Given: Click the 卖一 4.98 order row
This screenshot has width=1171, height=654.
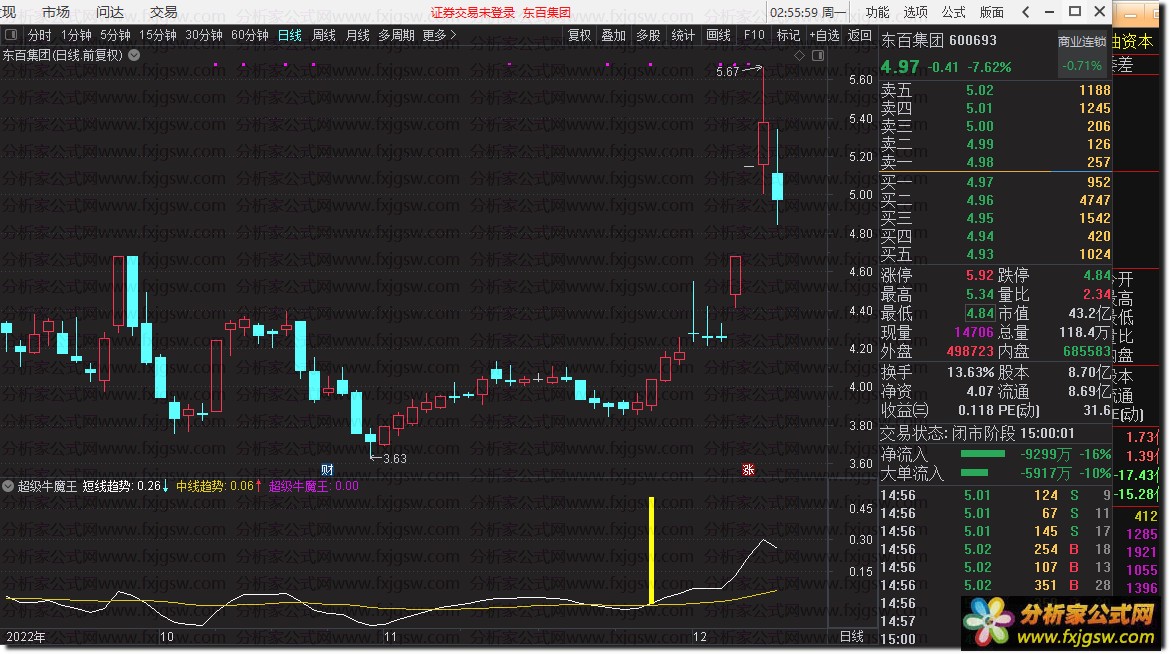Looking at the screenshot, I should click(x=995, y=162).
